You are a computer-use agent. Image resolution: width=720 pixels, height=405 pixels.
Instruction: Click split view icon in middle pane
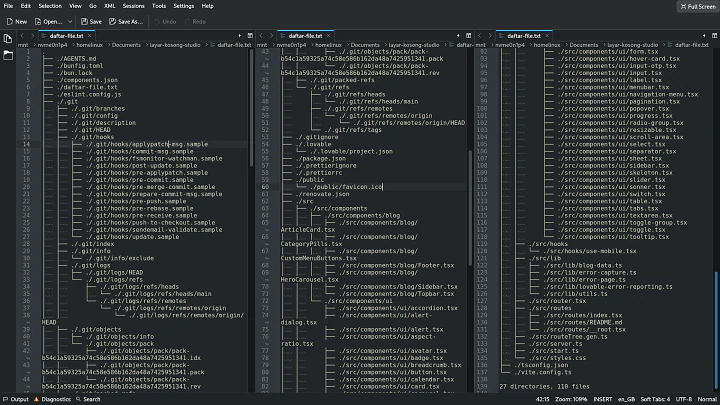[468, 36]
